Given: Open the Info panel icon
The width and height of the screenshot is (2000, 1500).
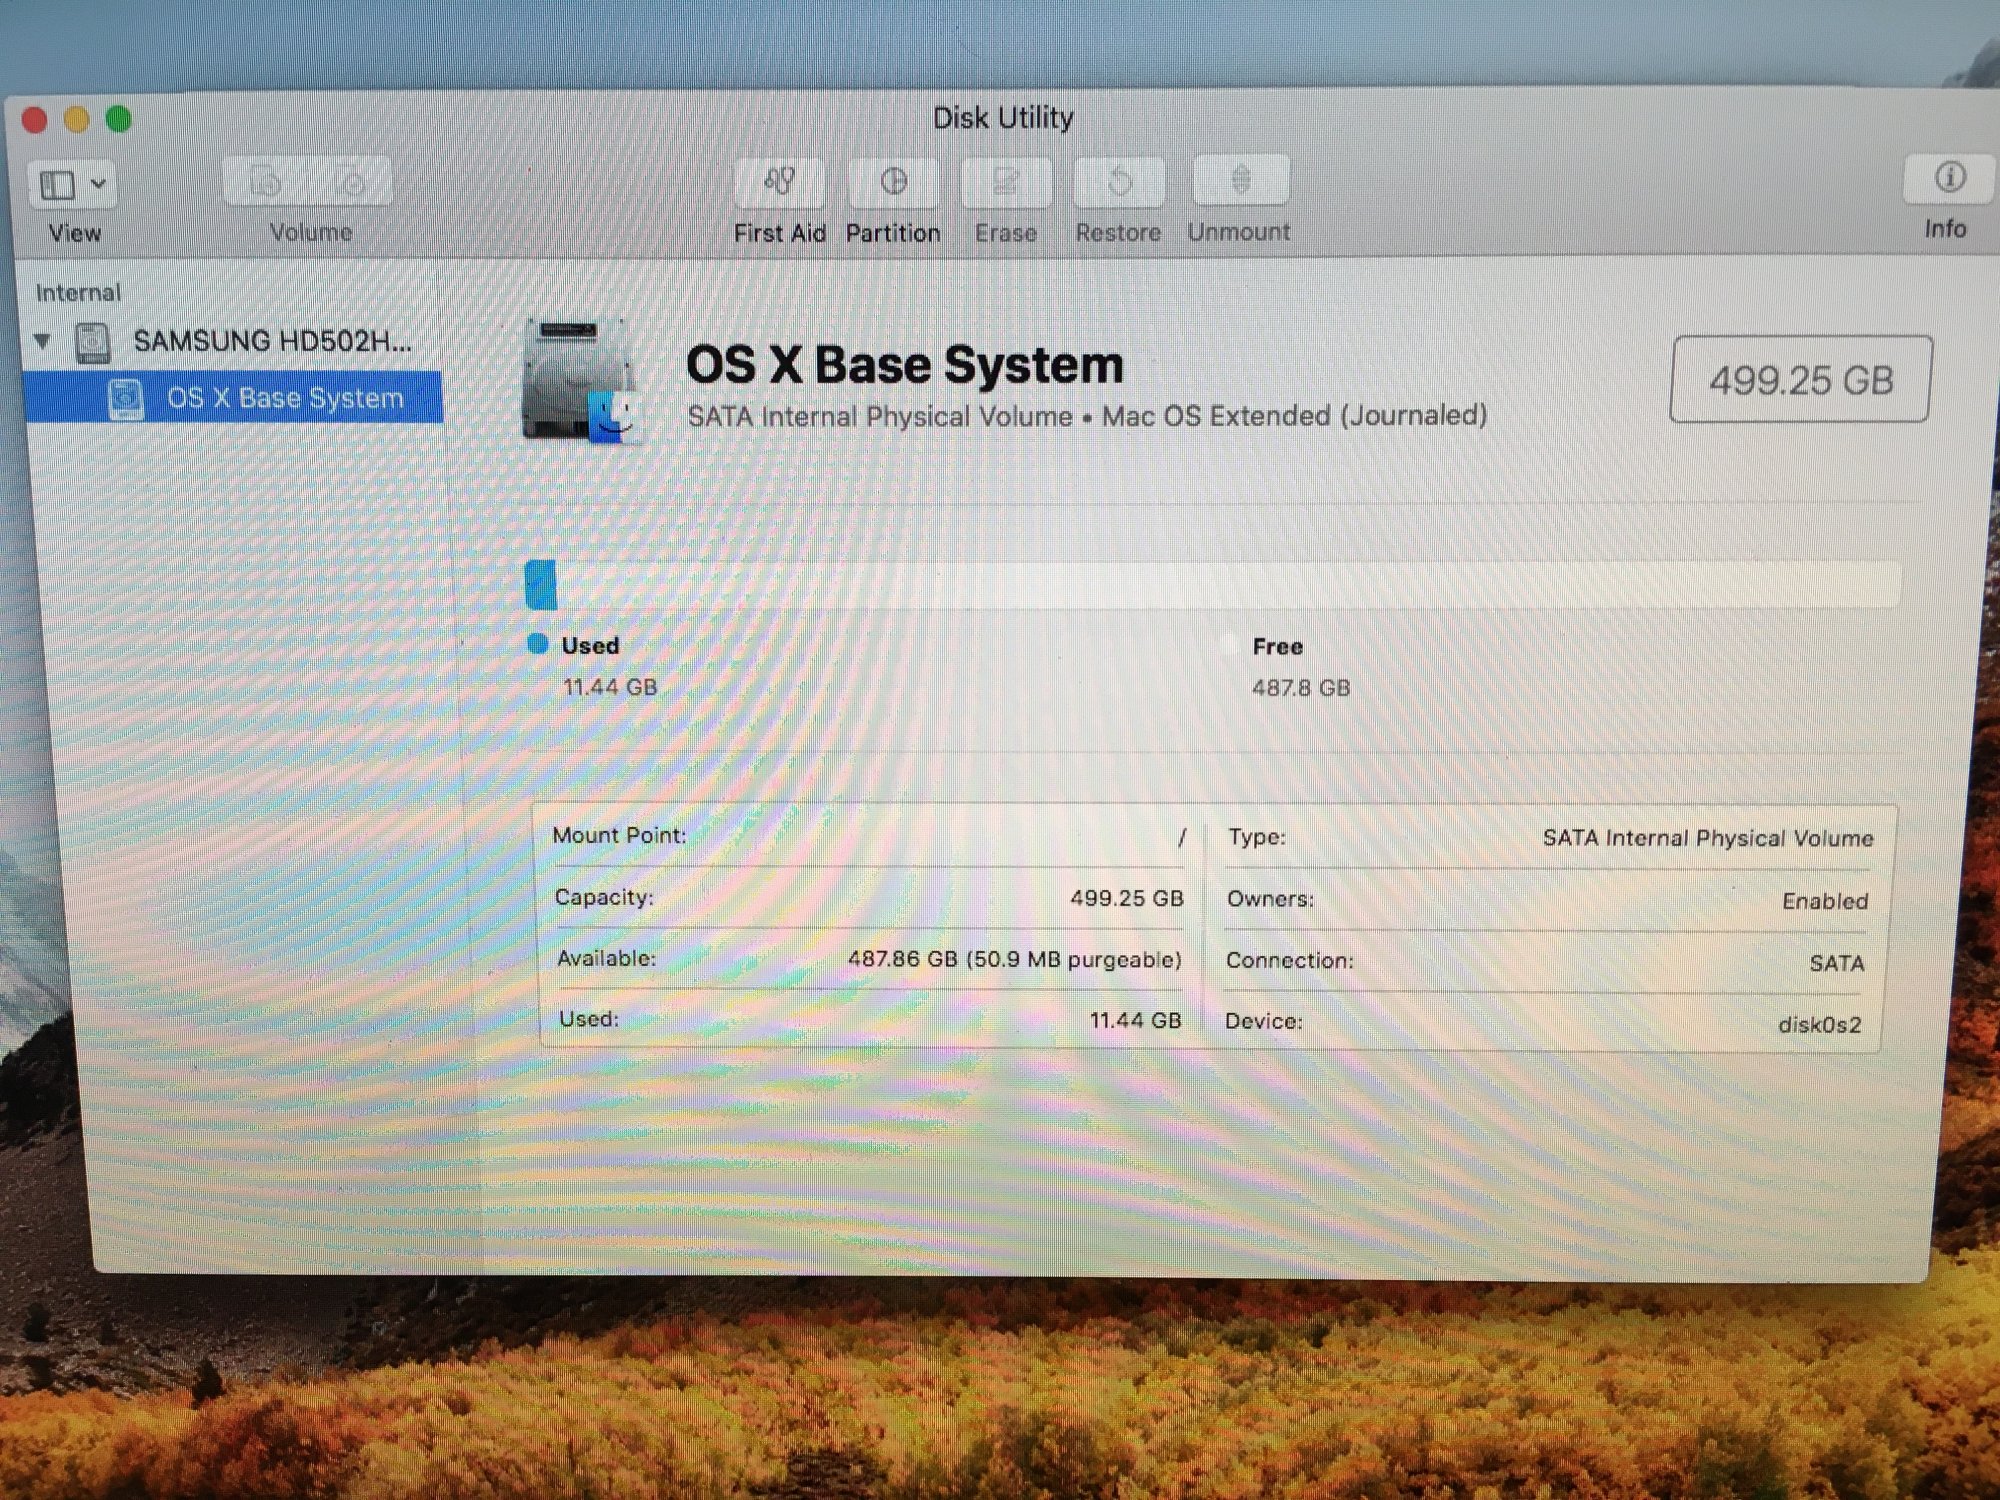Looking at the screenshot, I should tap(1949, 179).
